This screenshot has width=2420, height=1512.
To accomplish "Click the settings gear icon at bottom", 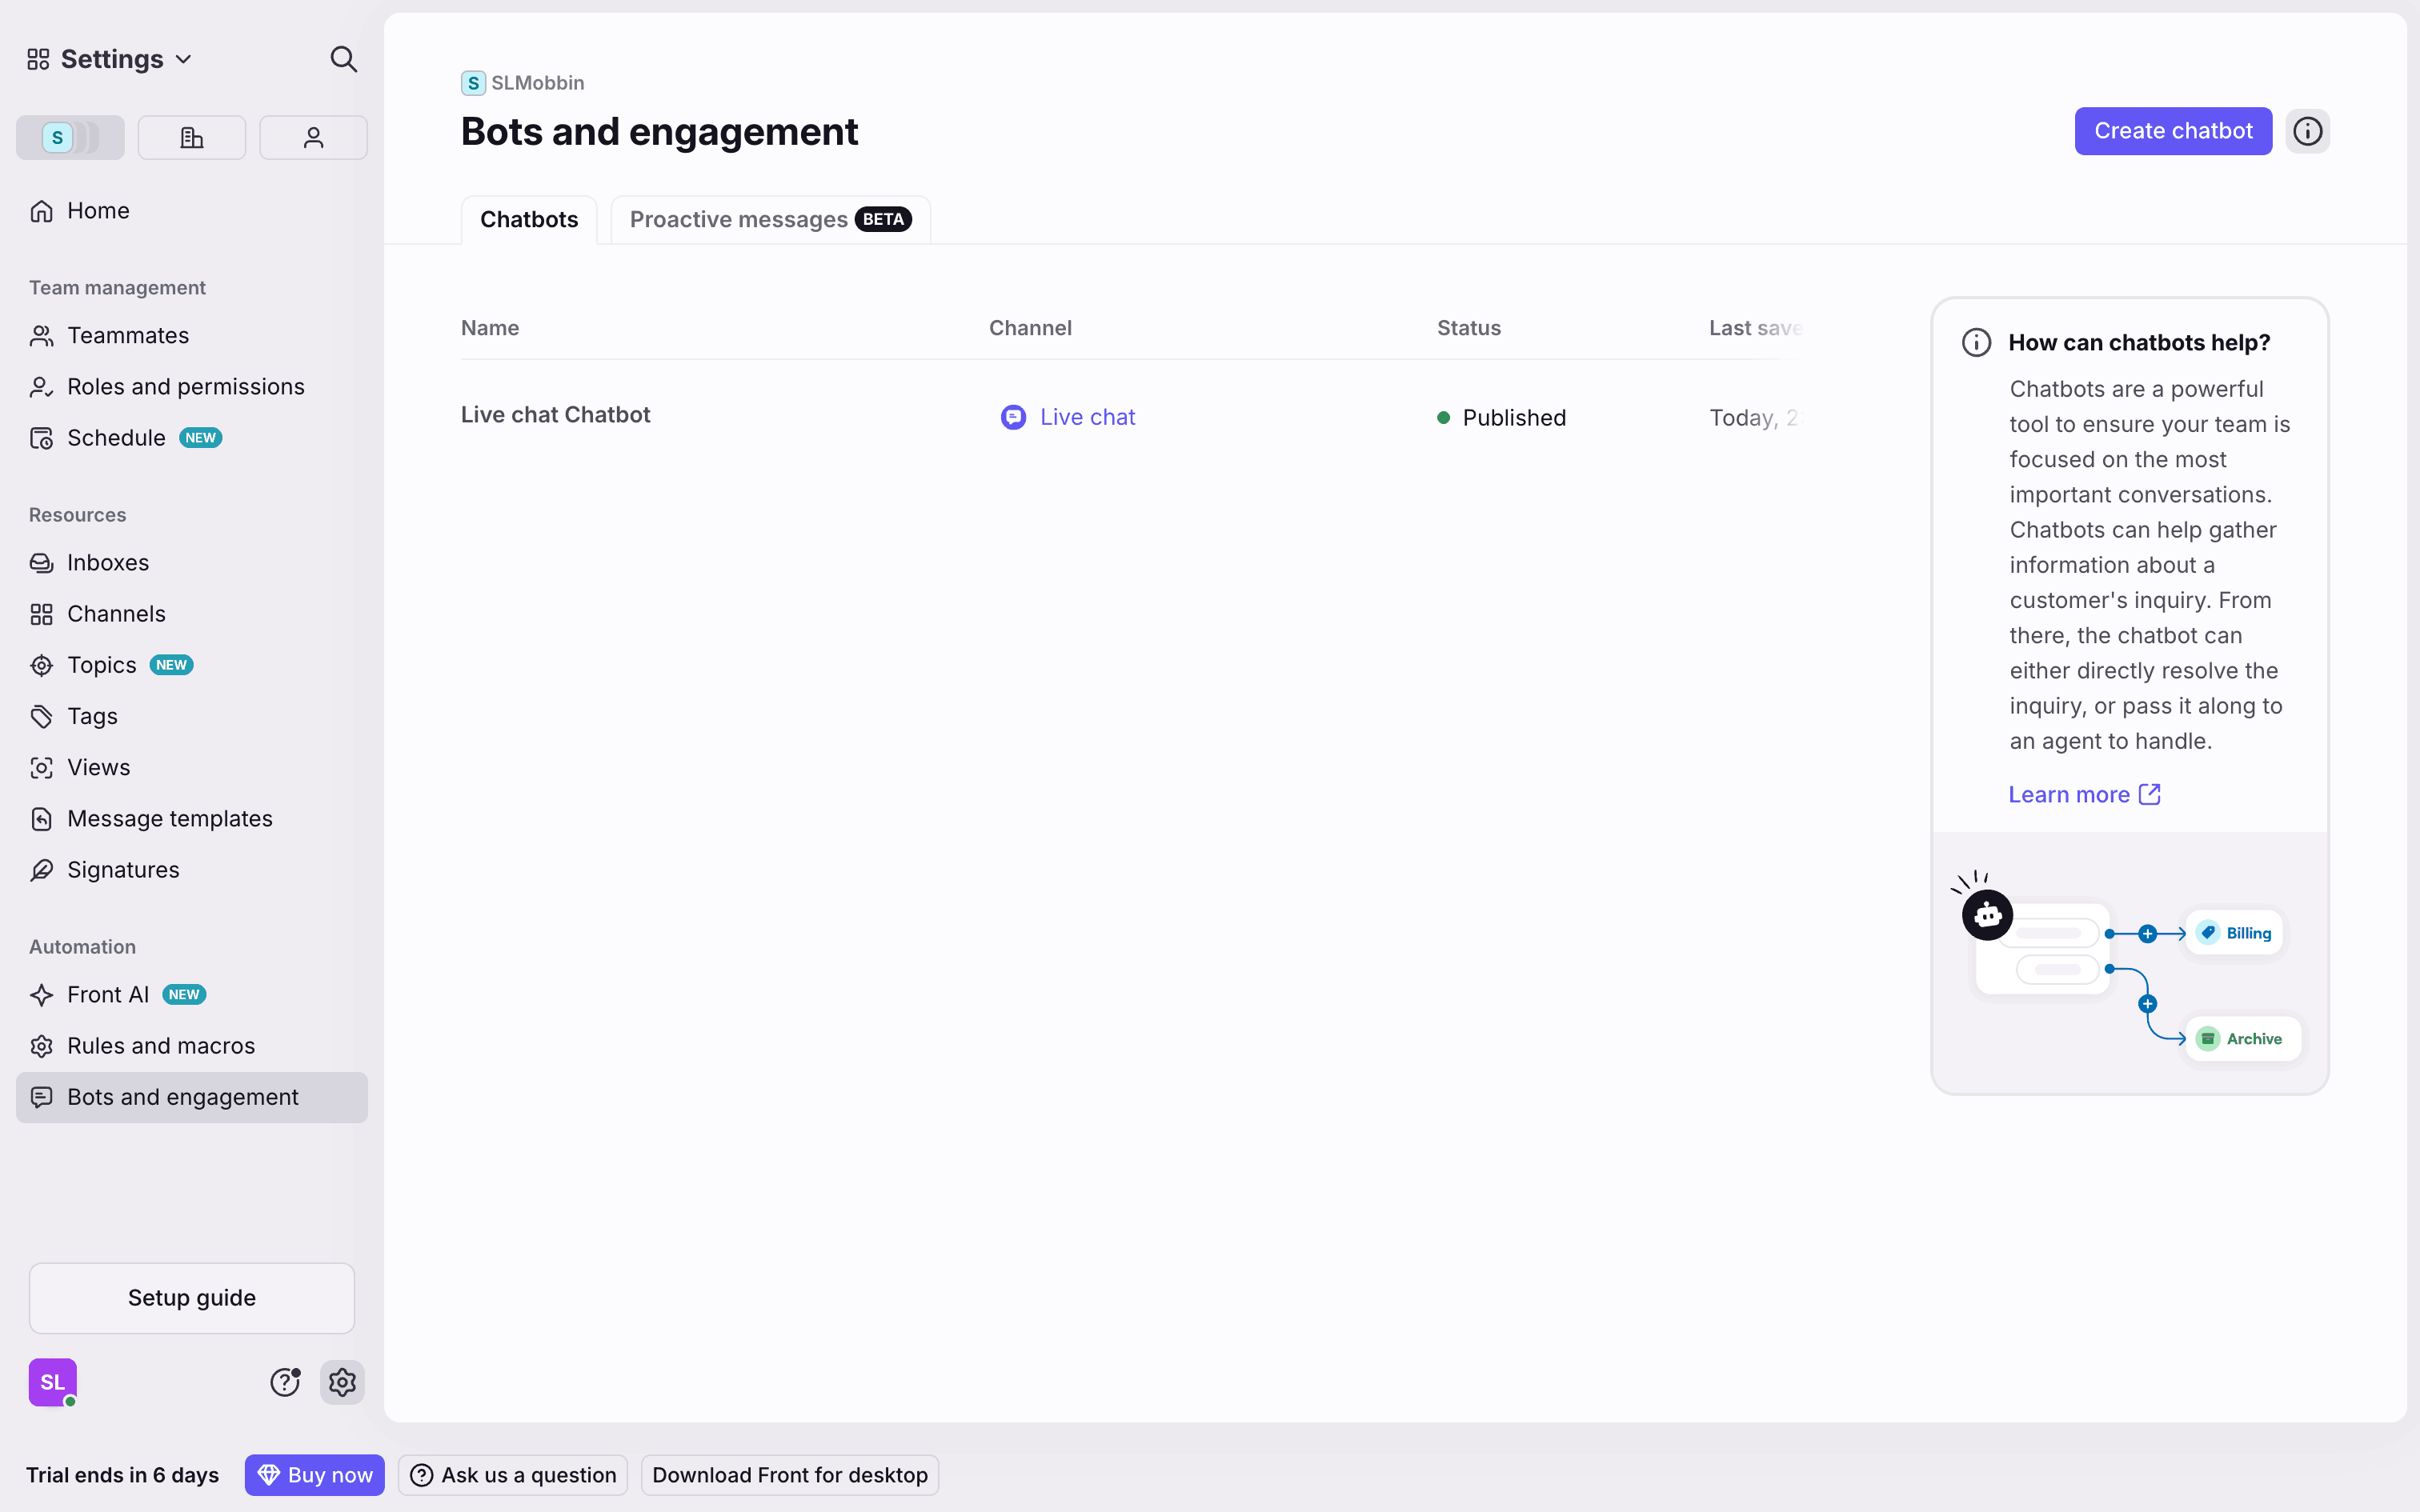I will tap(342, 1382).
